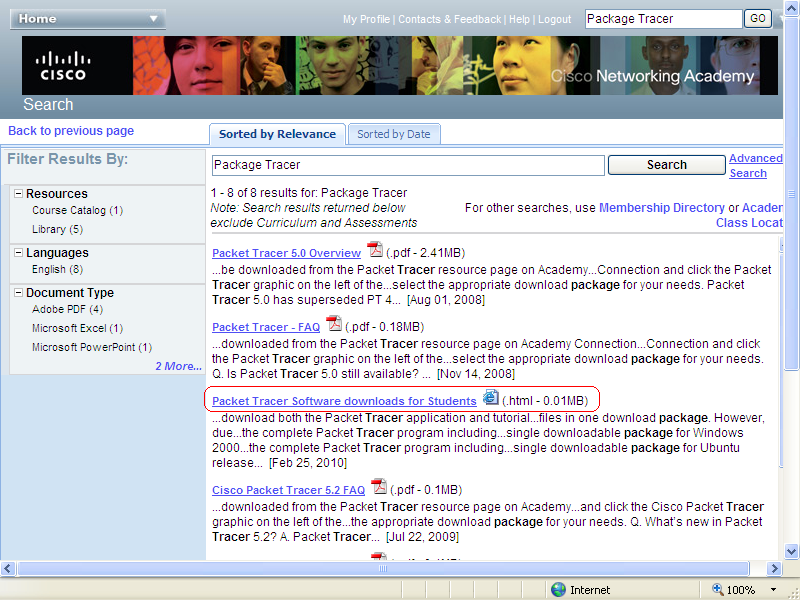Open My Profile from the top menu
This screenshot has width=800, height=600.
(x=366, y=19)
